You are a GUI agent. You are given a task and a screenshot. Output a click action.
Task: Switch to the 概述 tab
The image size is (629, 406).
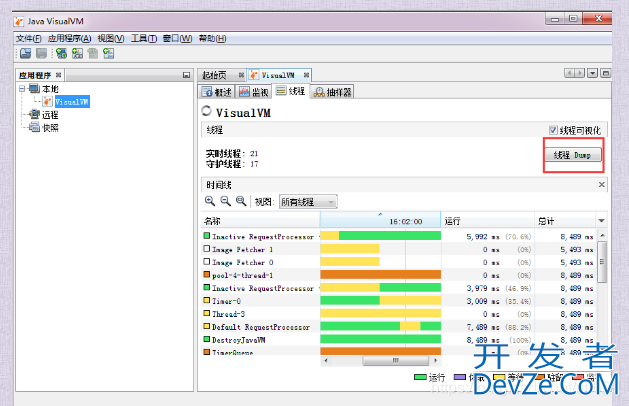click(x=217, y=92)
